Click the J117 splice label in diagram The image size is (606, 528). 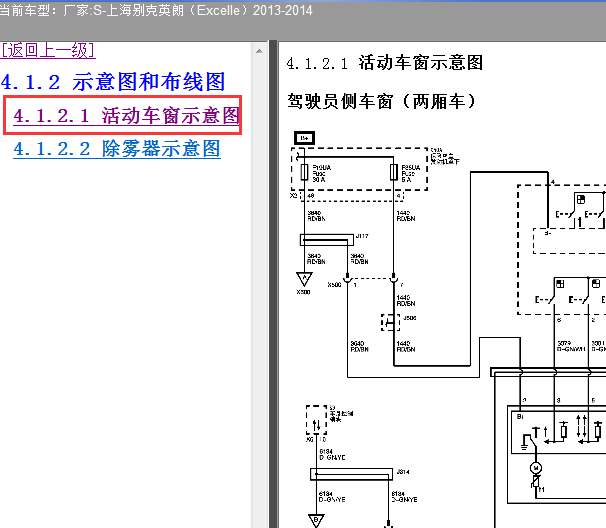(x=362, y=236)
